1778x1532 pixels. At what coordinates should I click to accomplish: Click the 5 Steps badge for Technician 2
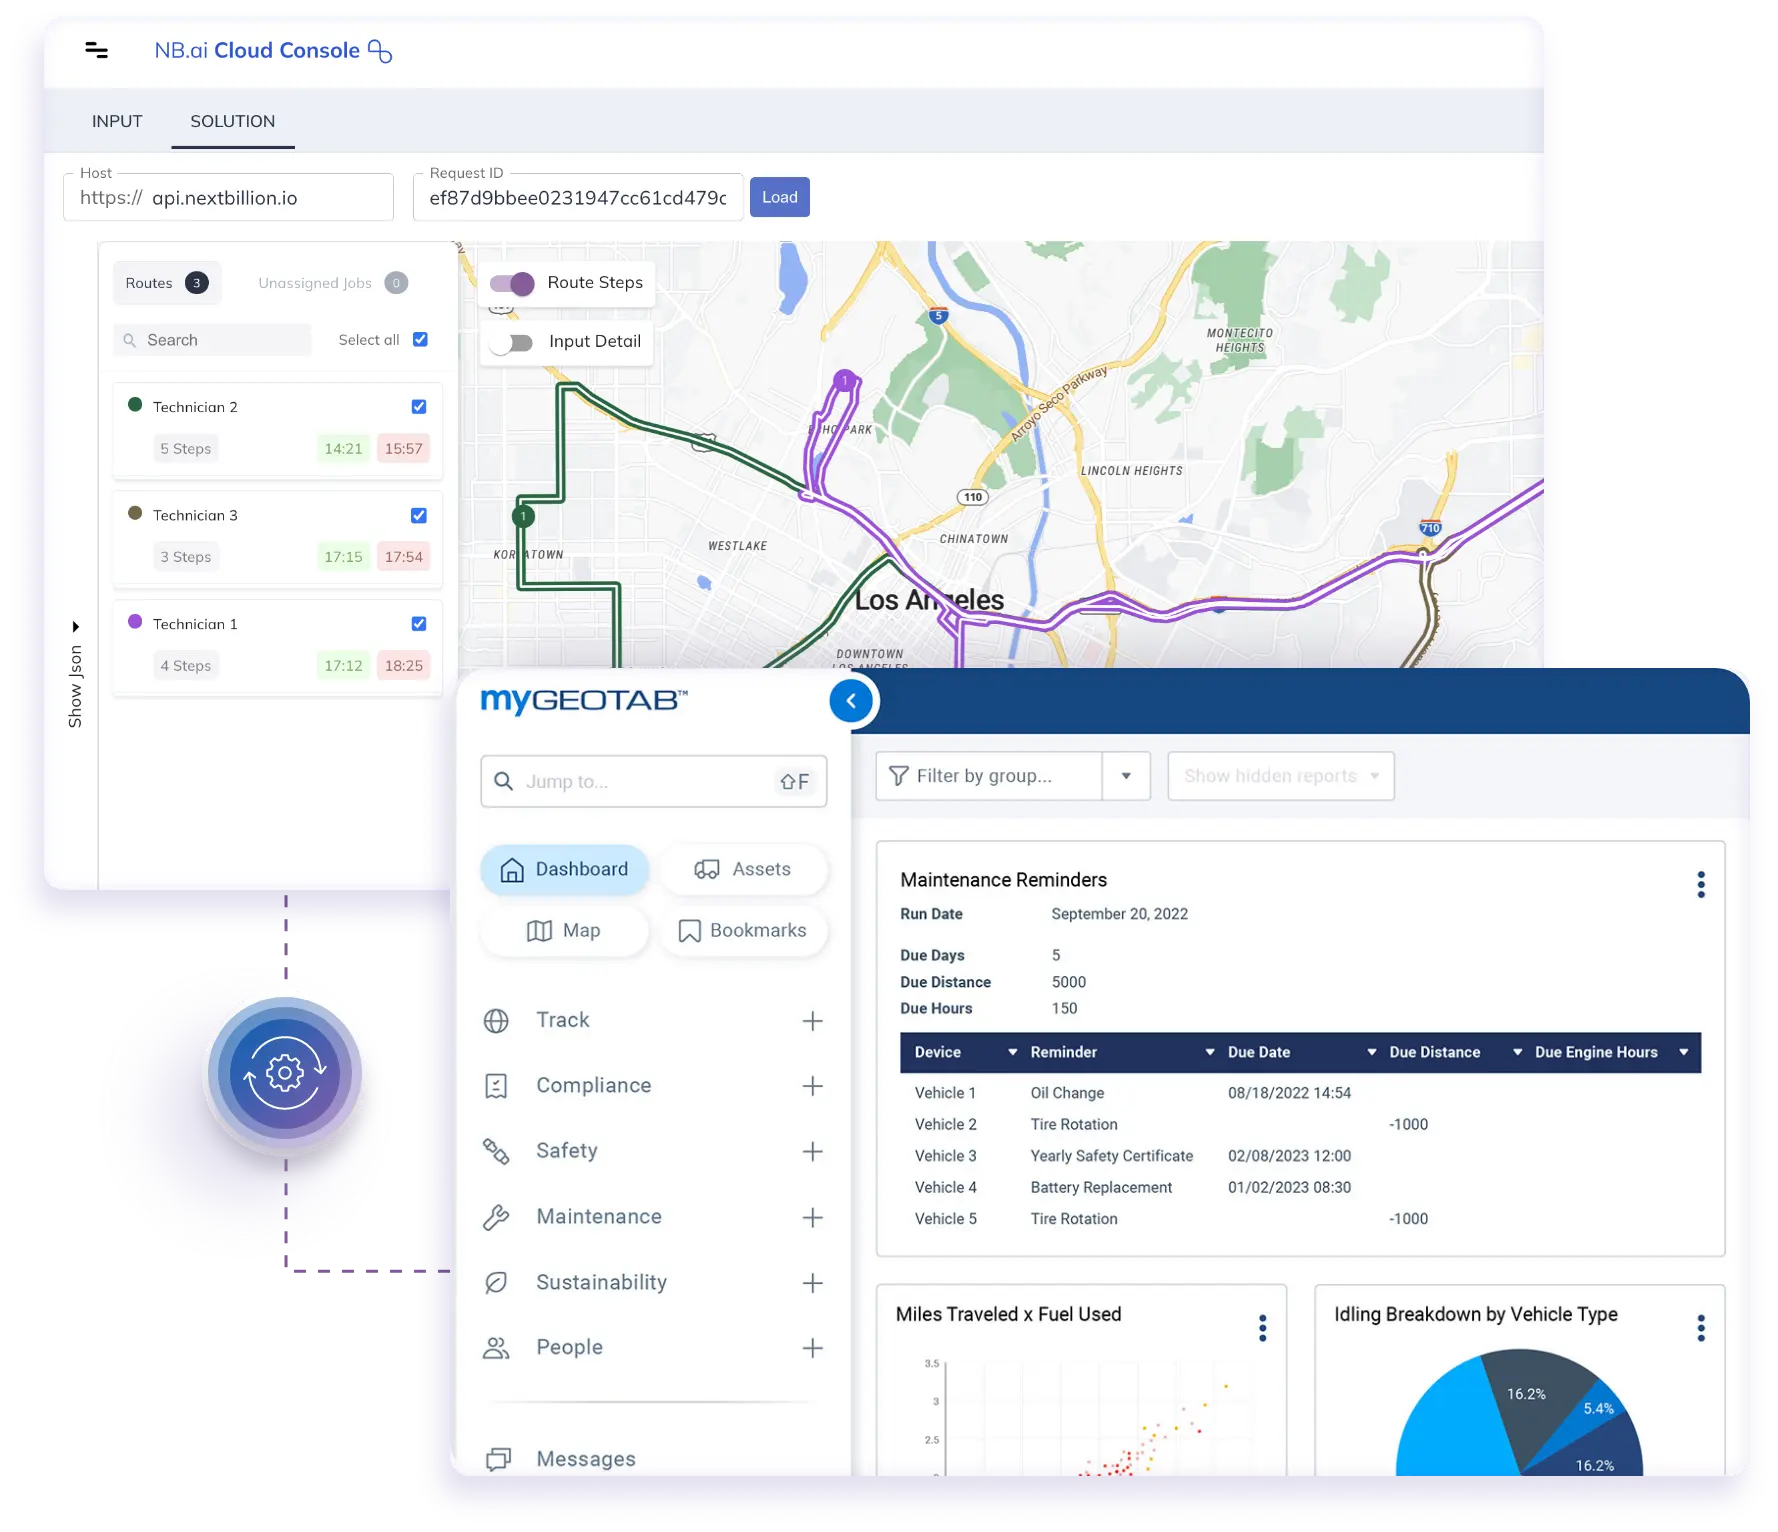(185, 449)
